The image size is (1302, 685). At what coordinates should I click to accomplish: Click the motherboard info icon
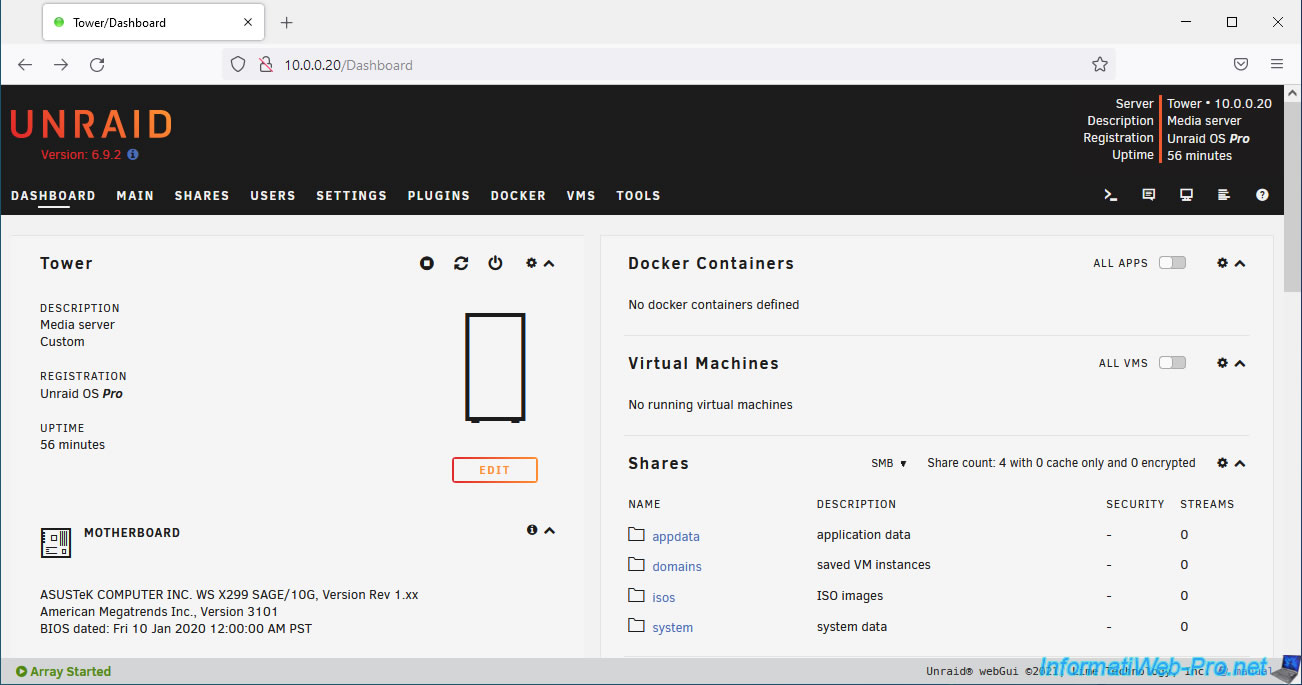pos(532,530)
